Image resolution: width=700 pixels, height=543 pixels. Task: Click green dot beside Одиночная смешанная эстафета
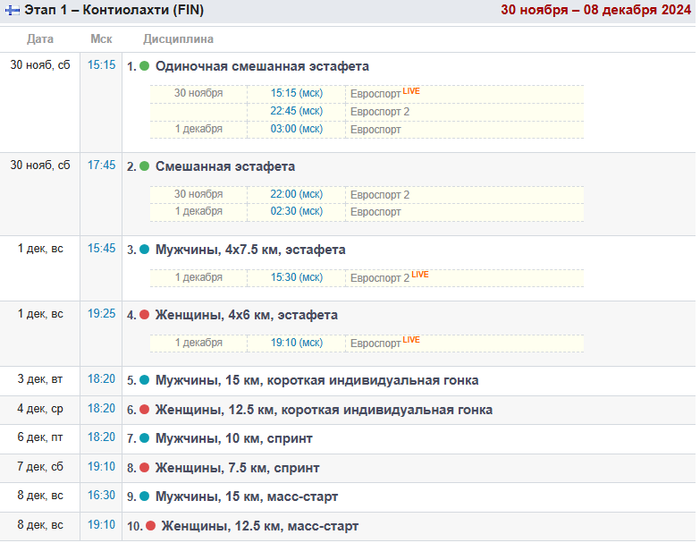click(x=144, y=66)
